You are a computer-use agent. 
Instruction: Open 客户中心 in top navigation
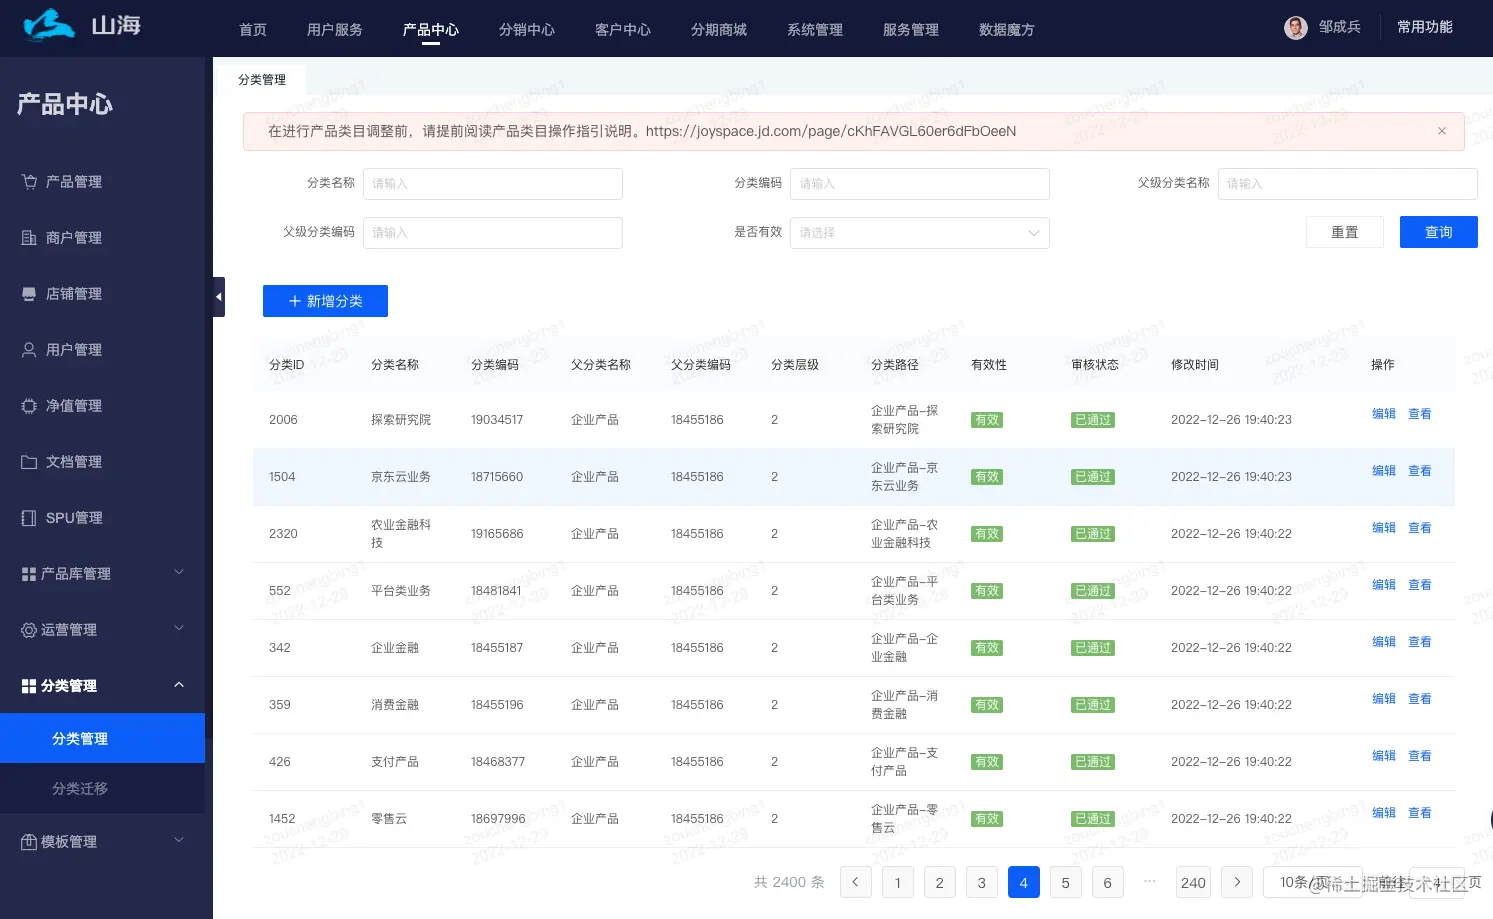(x=623, y=30)
